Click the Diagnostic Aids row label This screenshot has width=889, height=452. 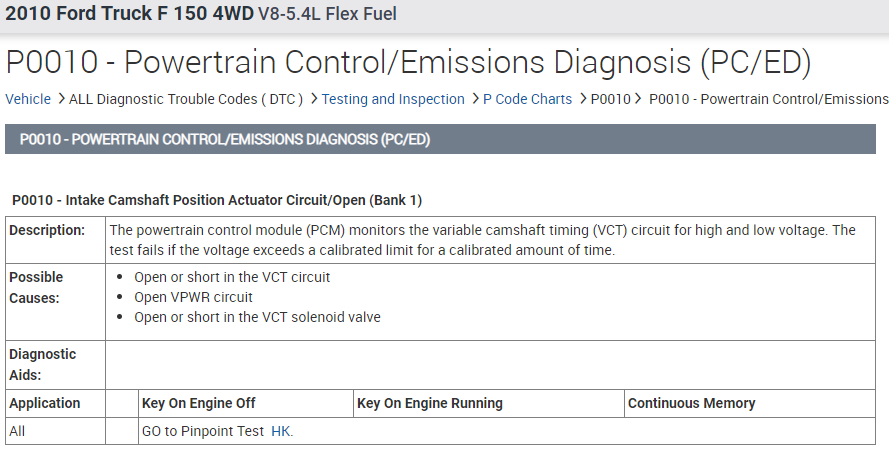click(43, 364)
